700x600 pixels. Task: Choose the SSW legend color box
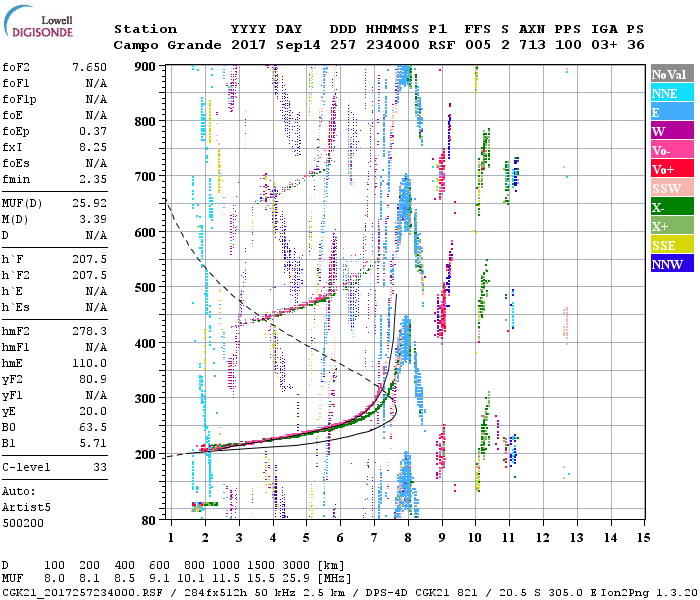(668, 188)
